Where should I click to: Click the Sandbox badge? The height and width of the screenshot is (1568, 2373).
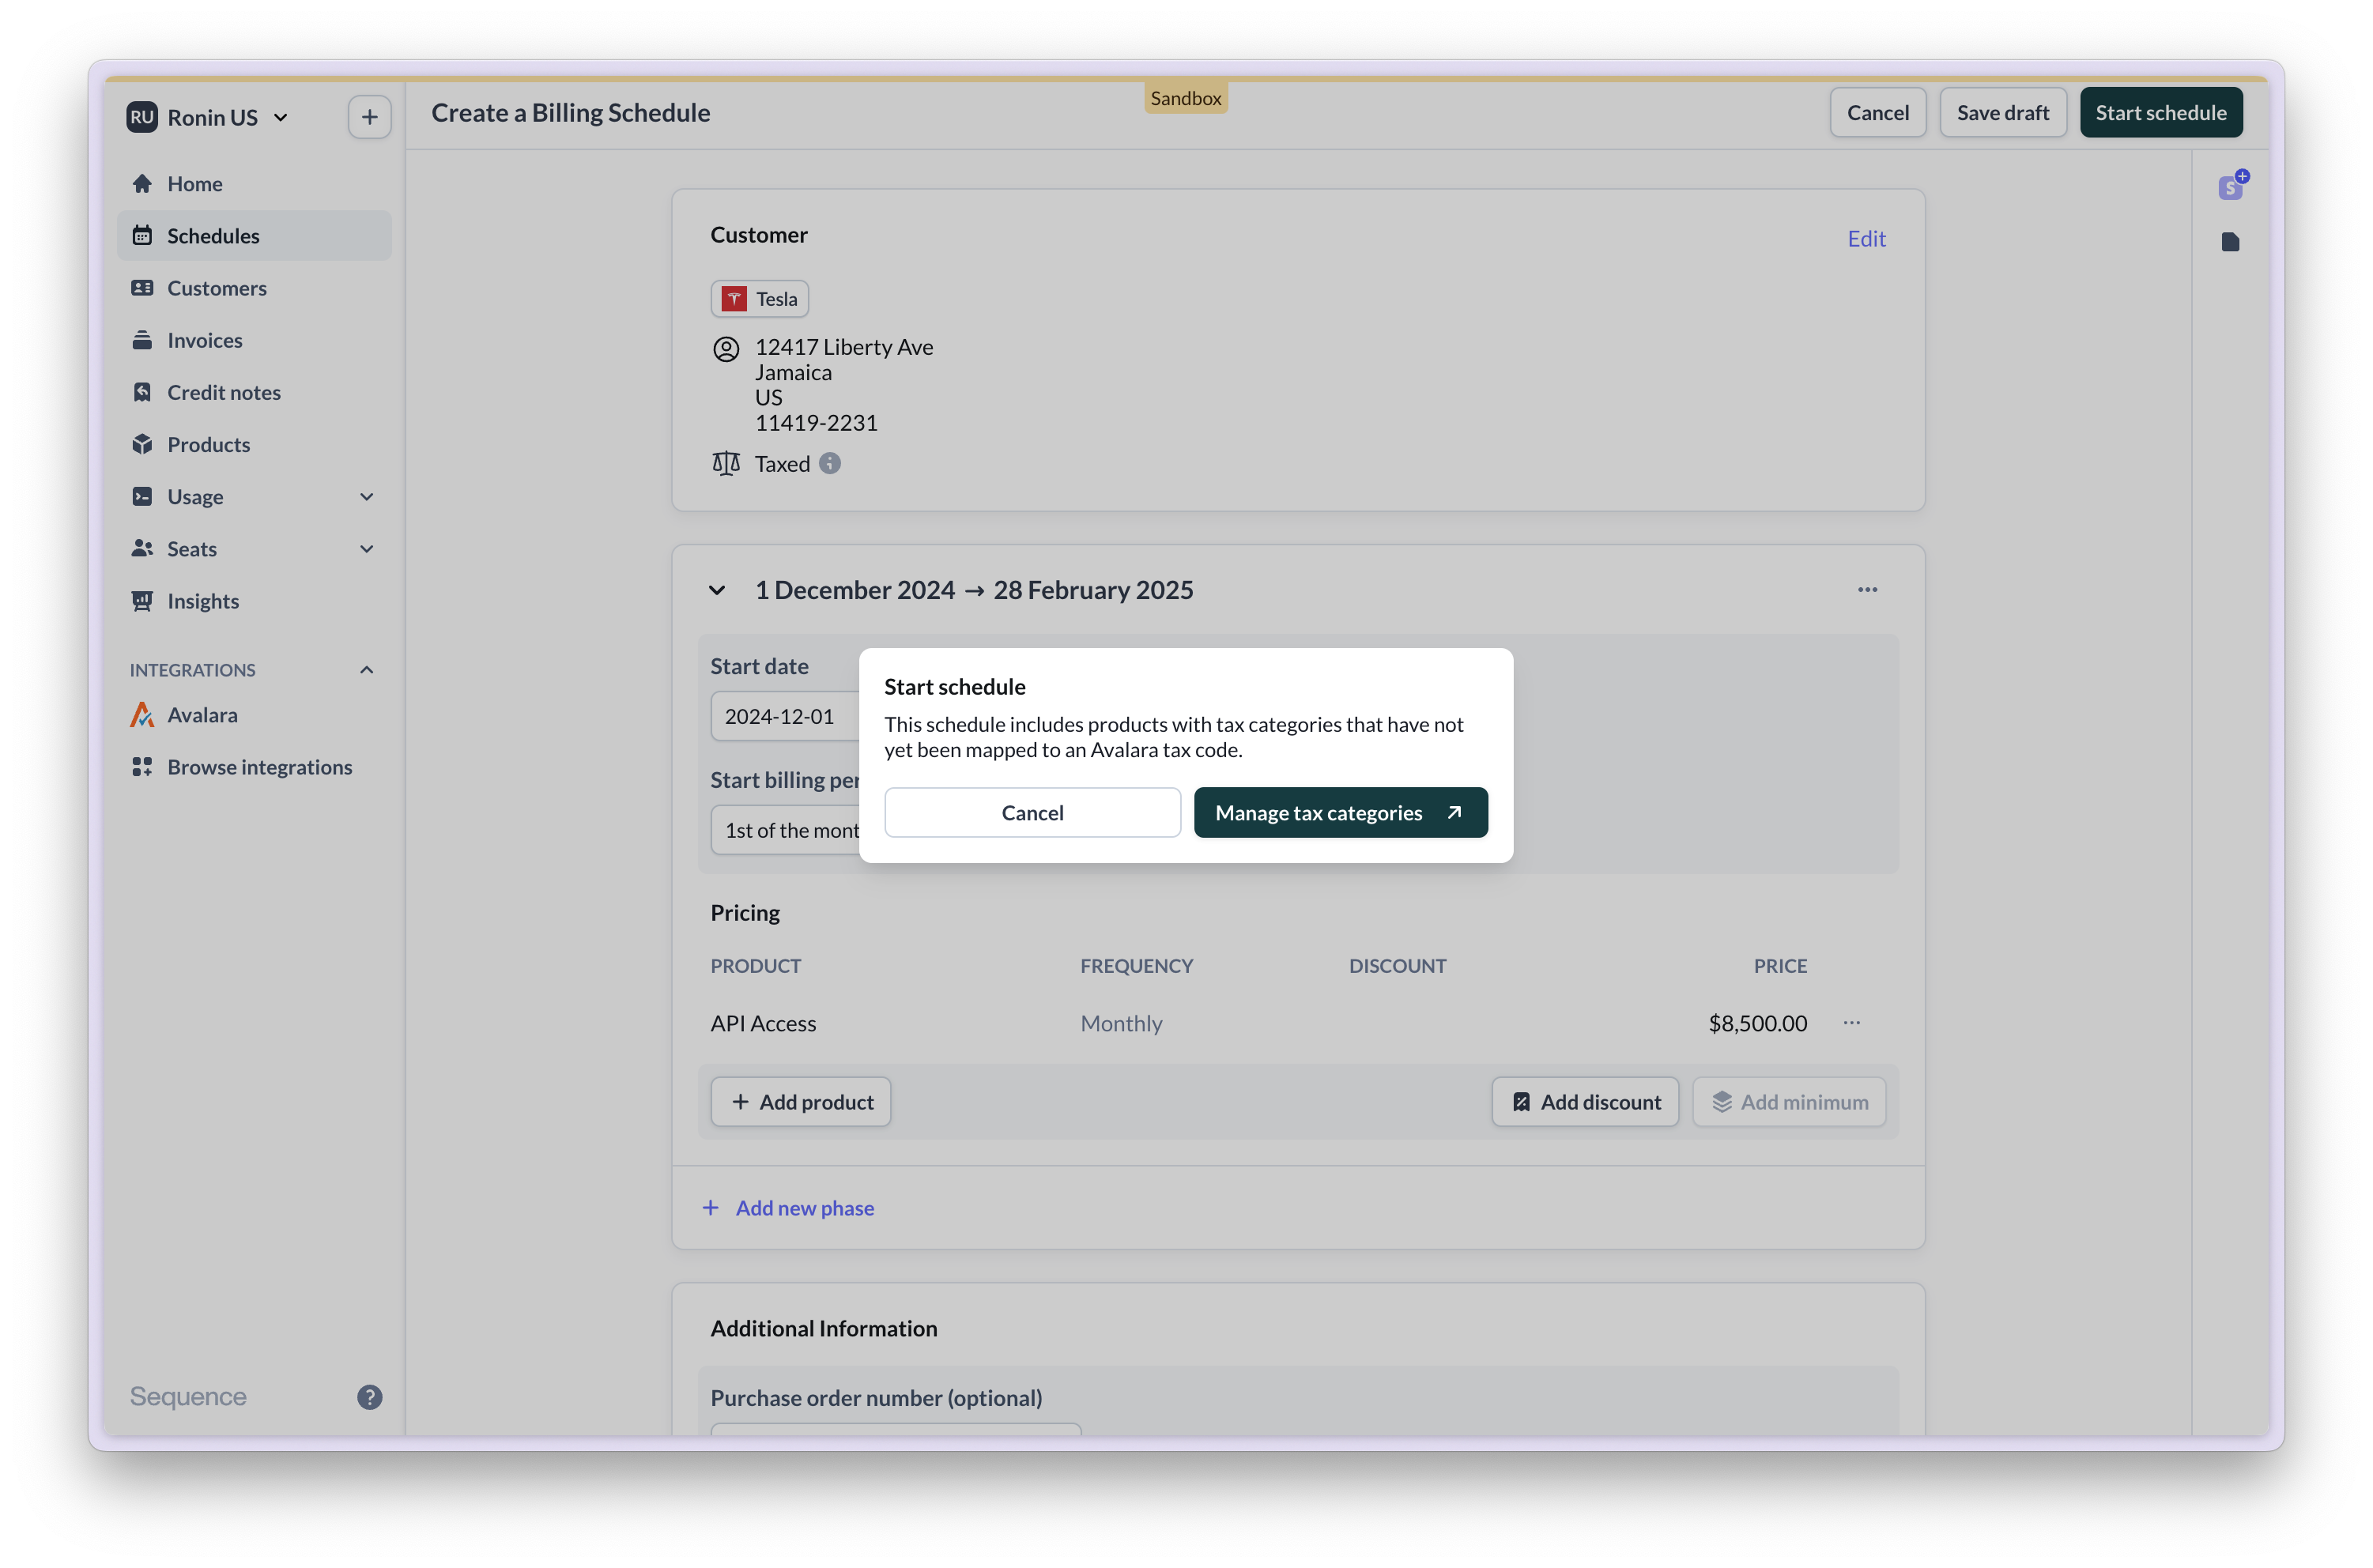1186,98
